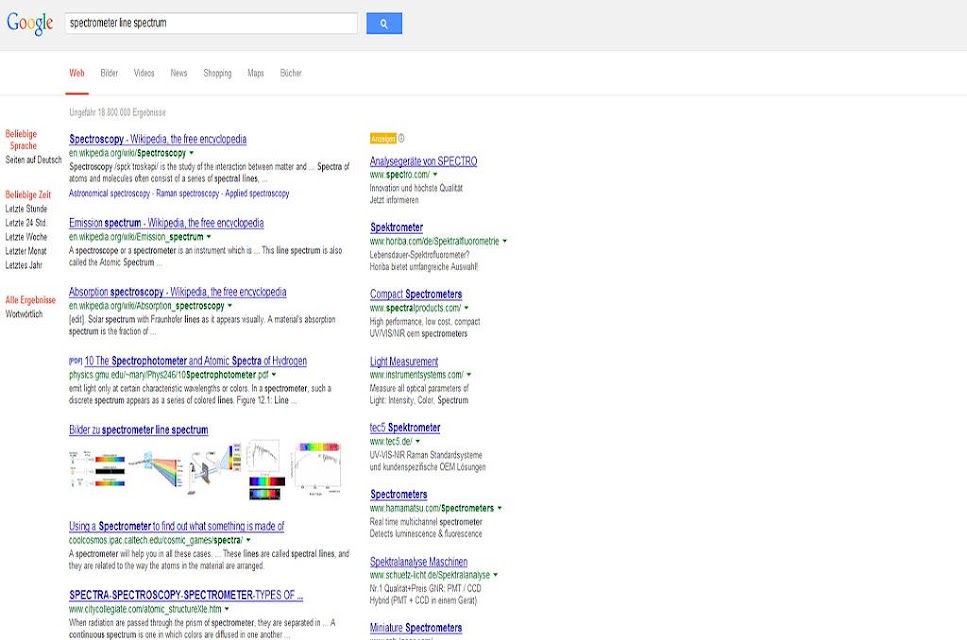Open Bilder zu spectrometer line spectrum
The height and width of the screenshot is (640, 967).
(139, 430)
